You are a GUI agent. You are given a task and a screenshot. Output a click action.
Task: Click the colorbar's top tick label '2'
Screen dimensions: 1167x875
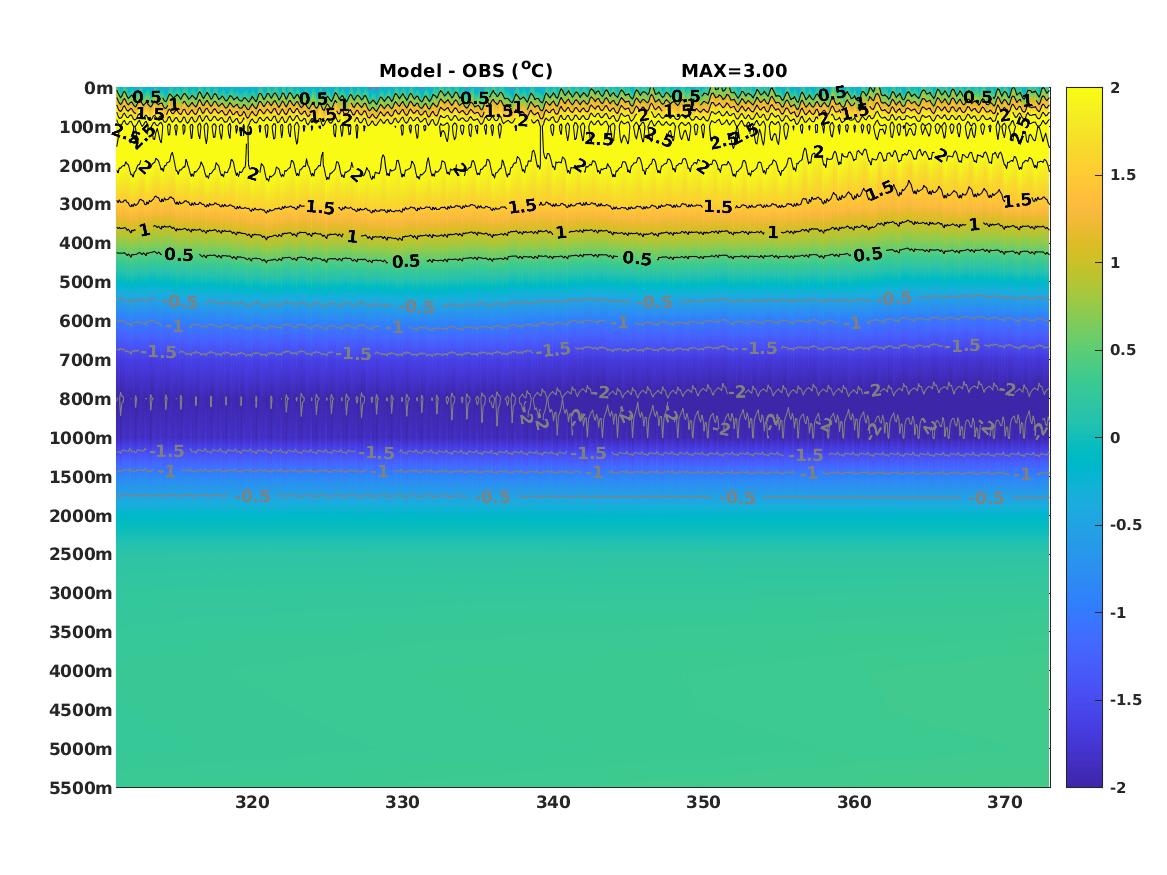(1115, 88)
